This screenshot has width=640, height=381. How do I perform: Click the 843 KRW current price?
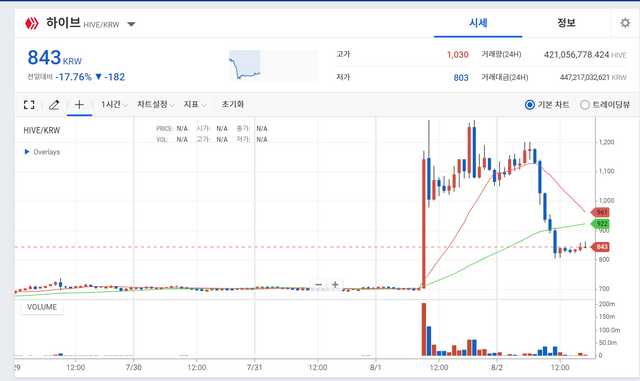(54, 58)
